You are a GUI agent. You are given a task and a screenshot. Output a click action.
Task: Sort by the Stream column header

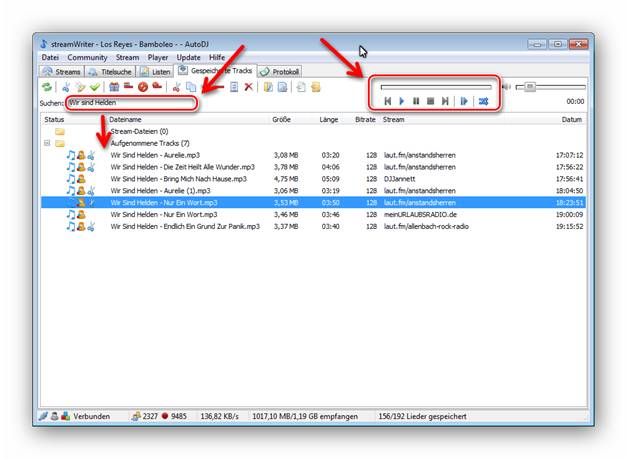(x=393, y=119)
